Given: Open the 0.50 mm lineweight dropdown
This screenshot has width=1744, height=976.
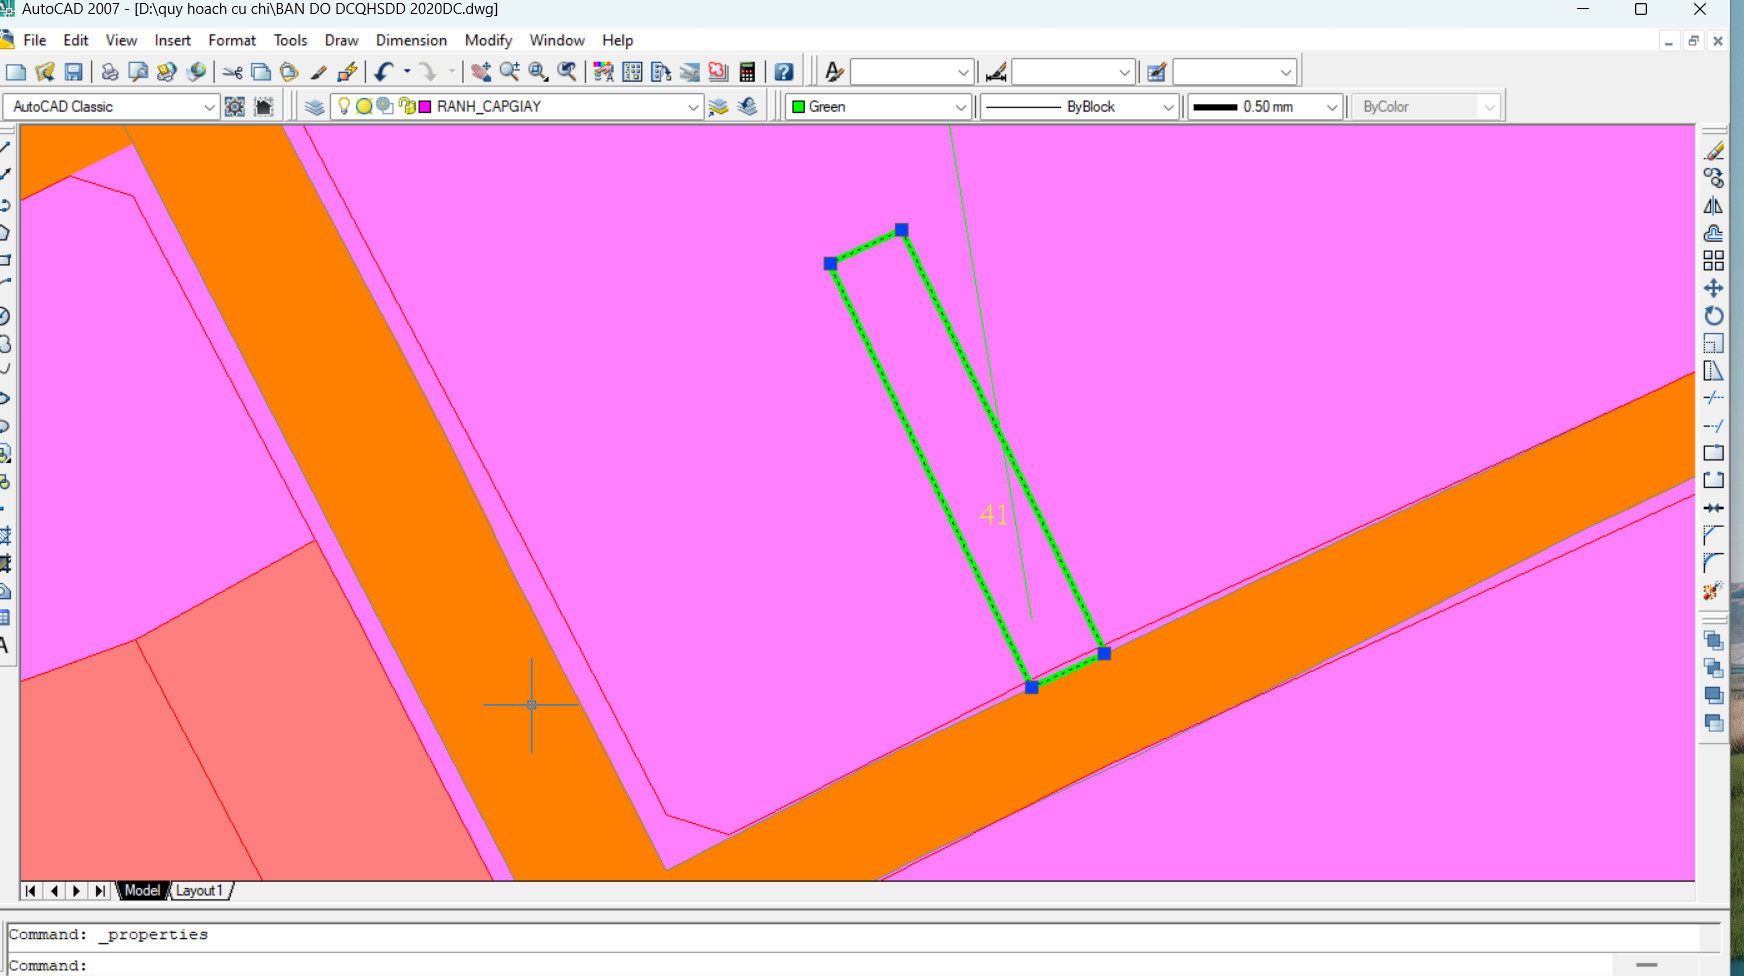Looking at the screenshot, I should click(x=1332, y=106).
